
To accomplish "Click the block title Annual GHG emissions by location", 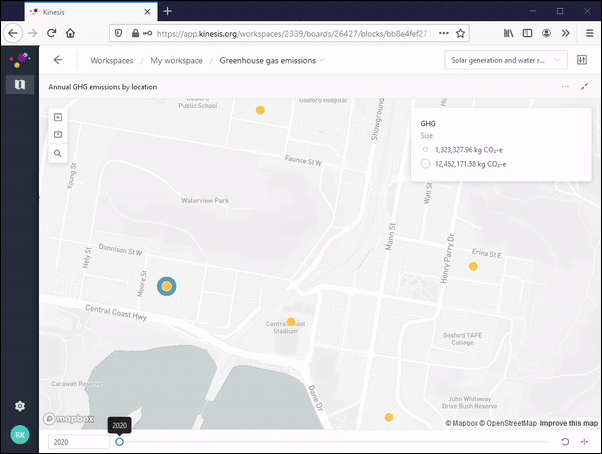I will [x=103, y=87].
